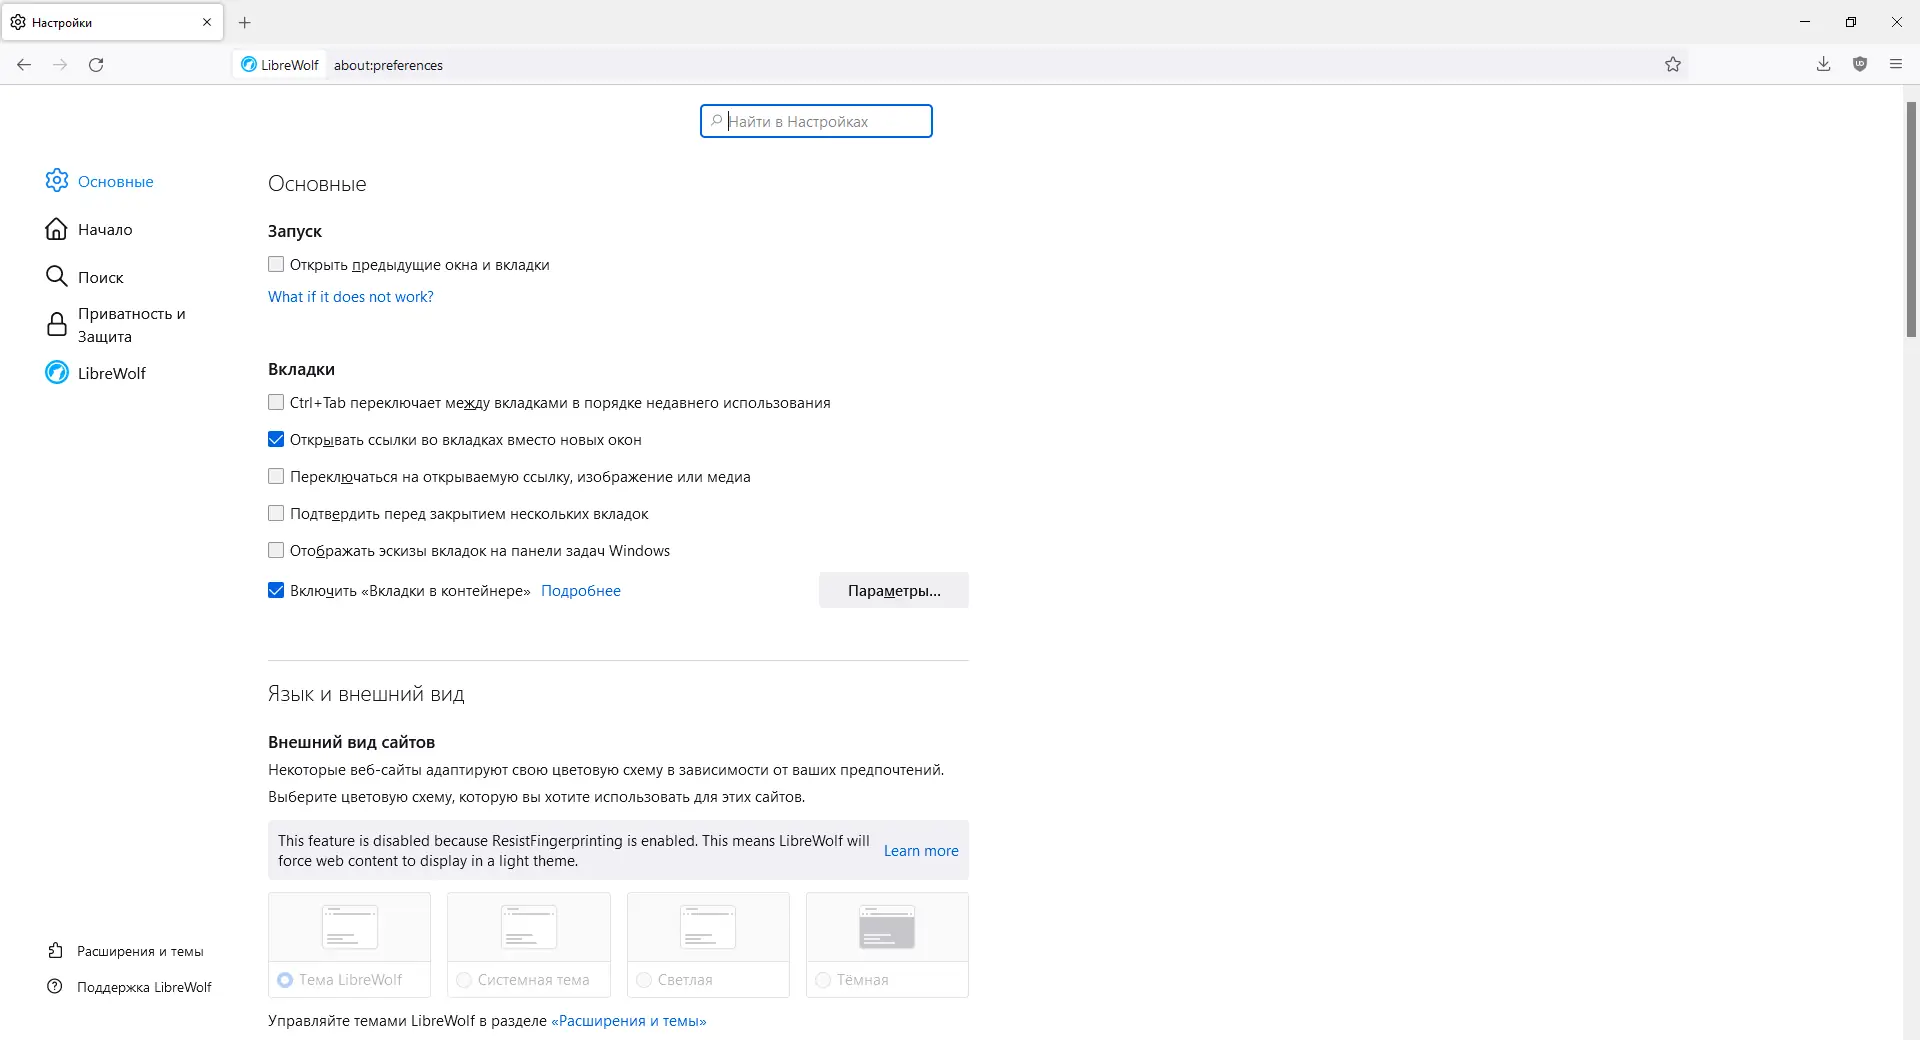Open a new tab with the plus icon
This screenshot has width=1920, height=1040.
[245, 22]
